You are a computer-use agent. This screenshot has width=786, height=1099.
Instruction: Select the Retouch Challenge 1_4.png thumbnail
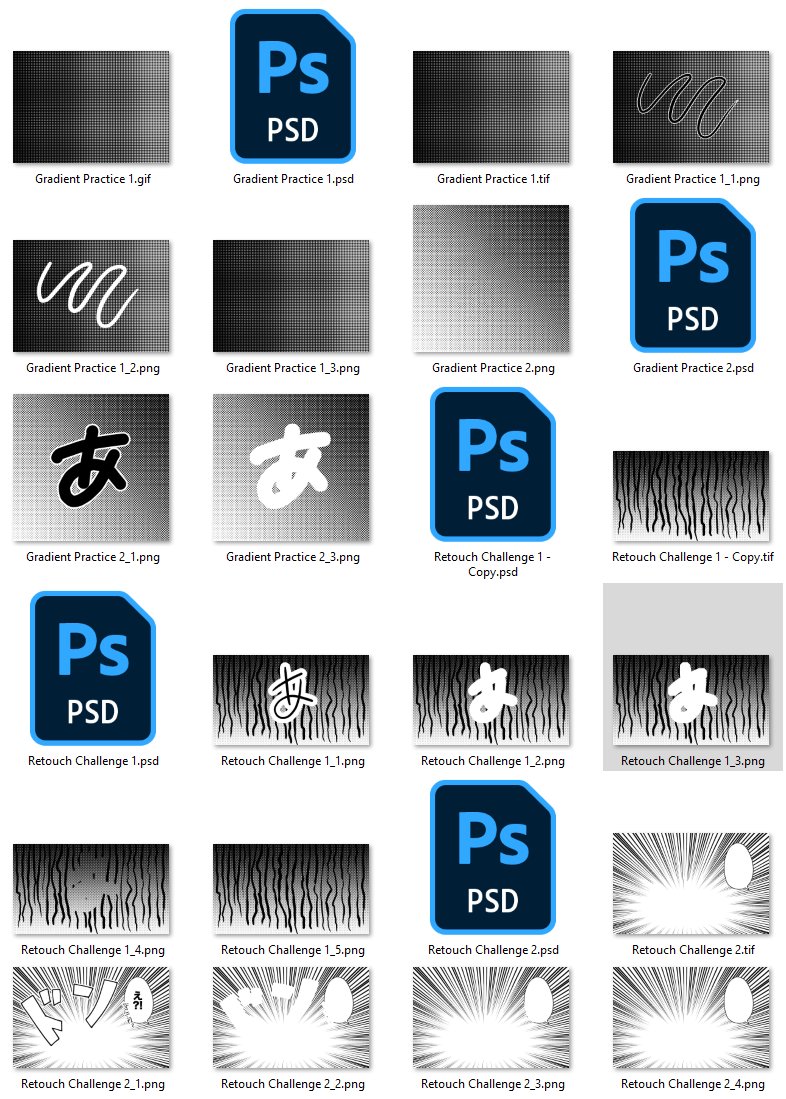coord(91,889)
